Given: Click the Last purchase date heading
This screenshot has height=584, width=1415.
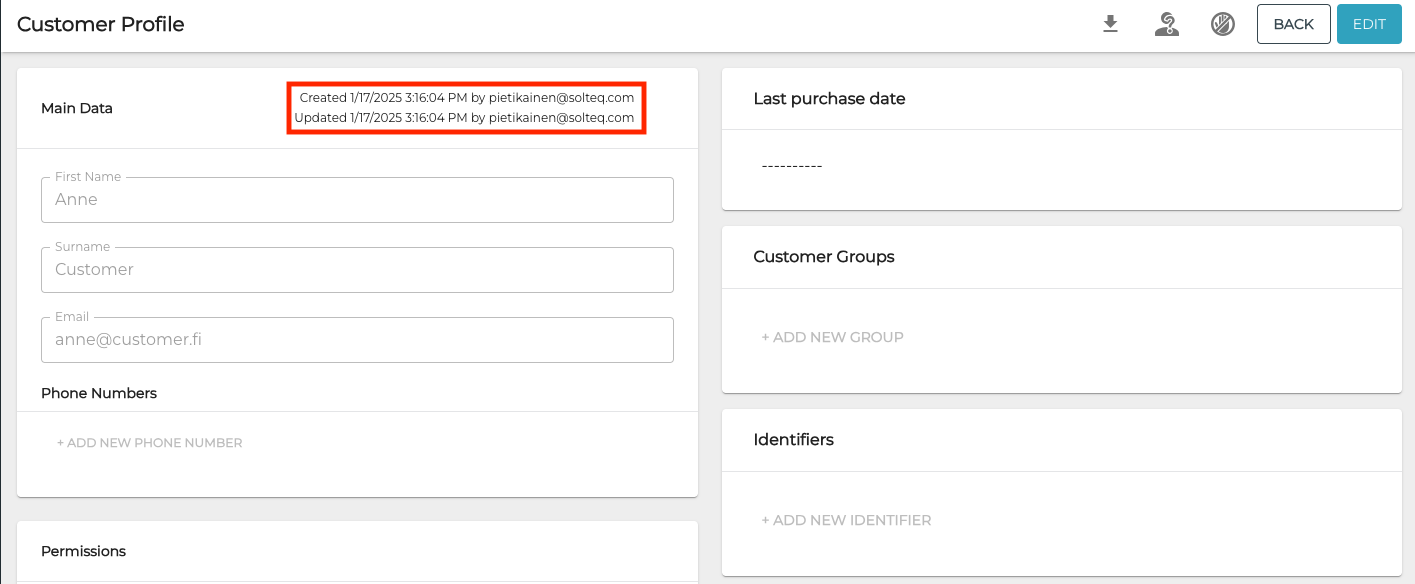Looking at the screenshot, I should (830, 98).
